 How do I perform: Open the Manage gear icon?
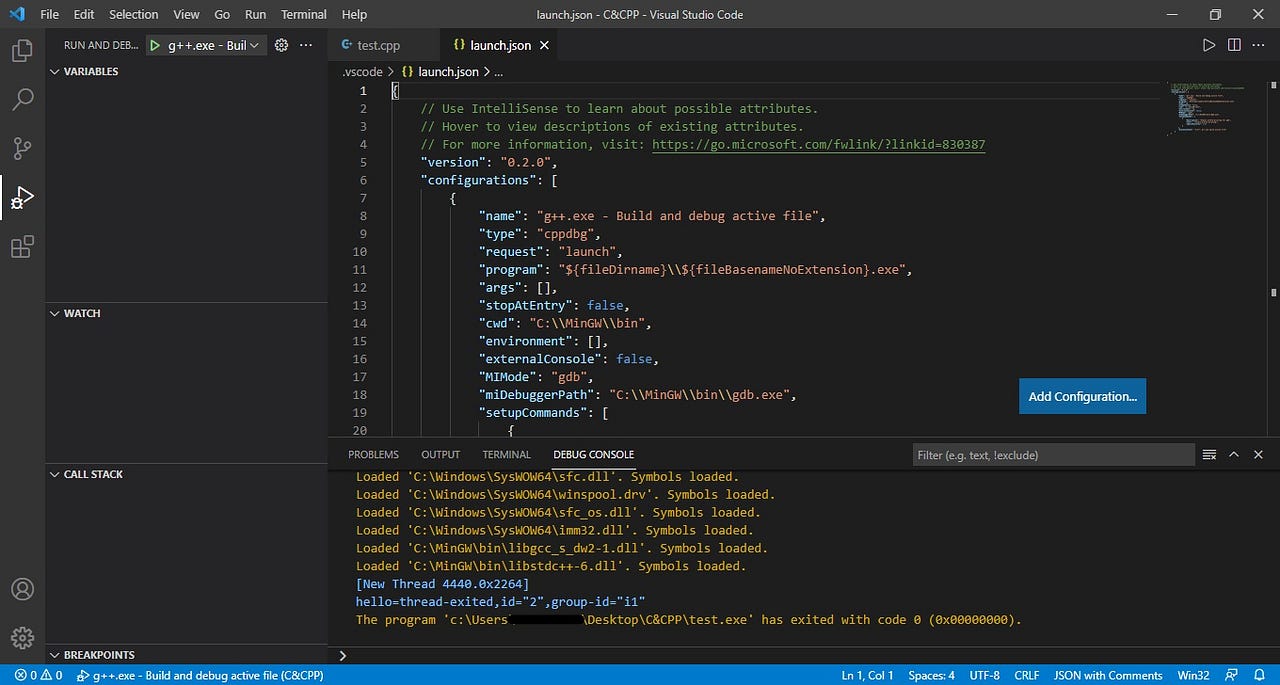point(22,637)
